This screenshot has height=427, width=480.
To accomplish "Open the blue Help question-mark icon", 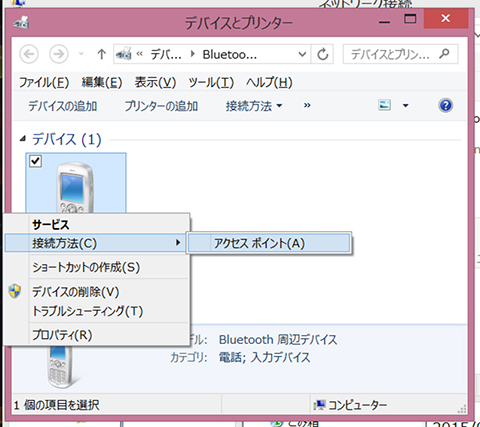I will pos(446,105).
